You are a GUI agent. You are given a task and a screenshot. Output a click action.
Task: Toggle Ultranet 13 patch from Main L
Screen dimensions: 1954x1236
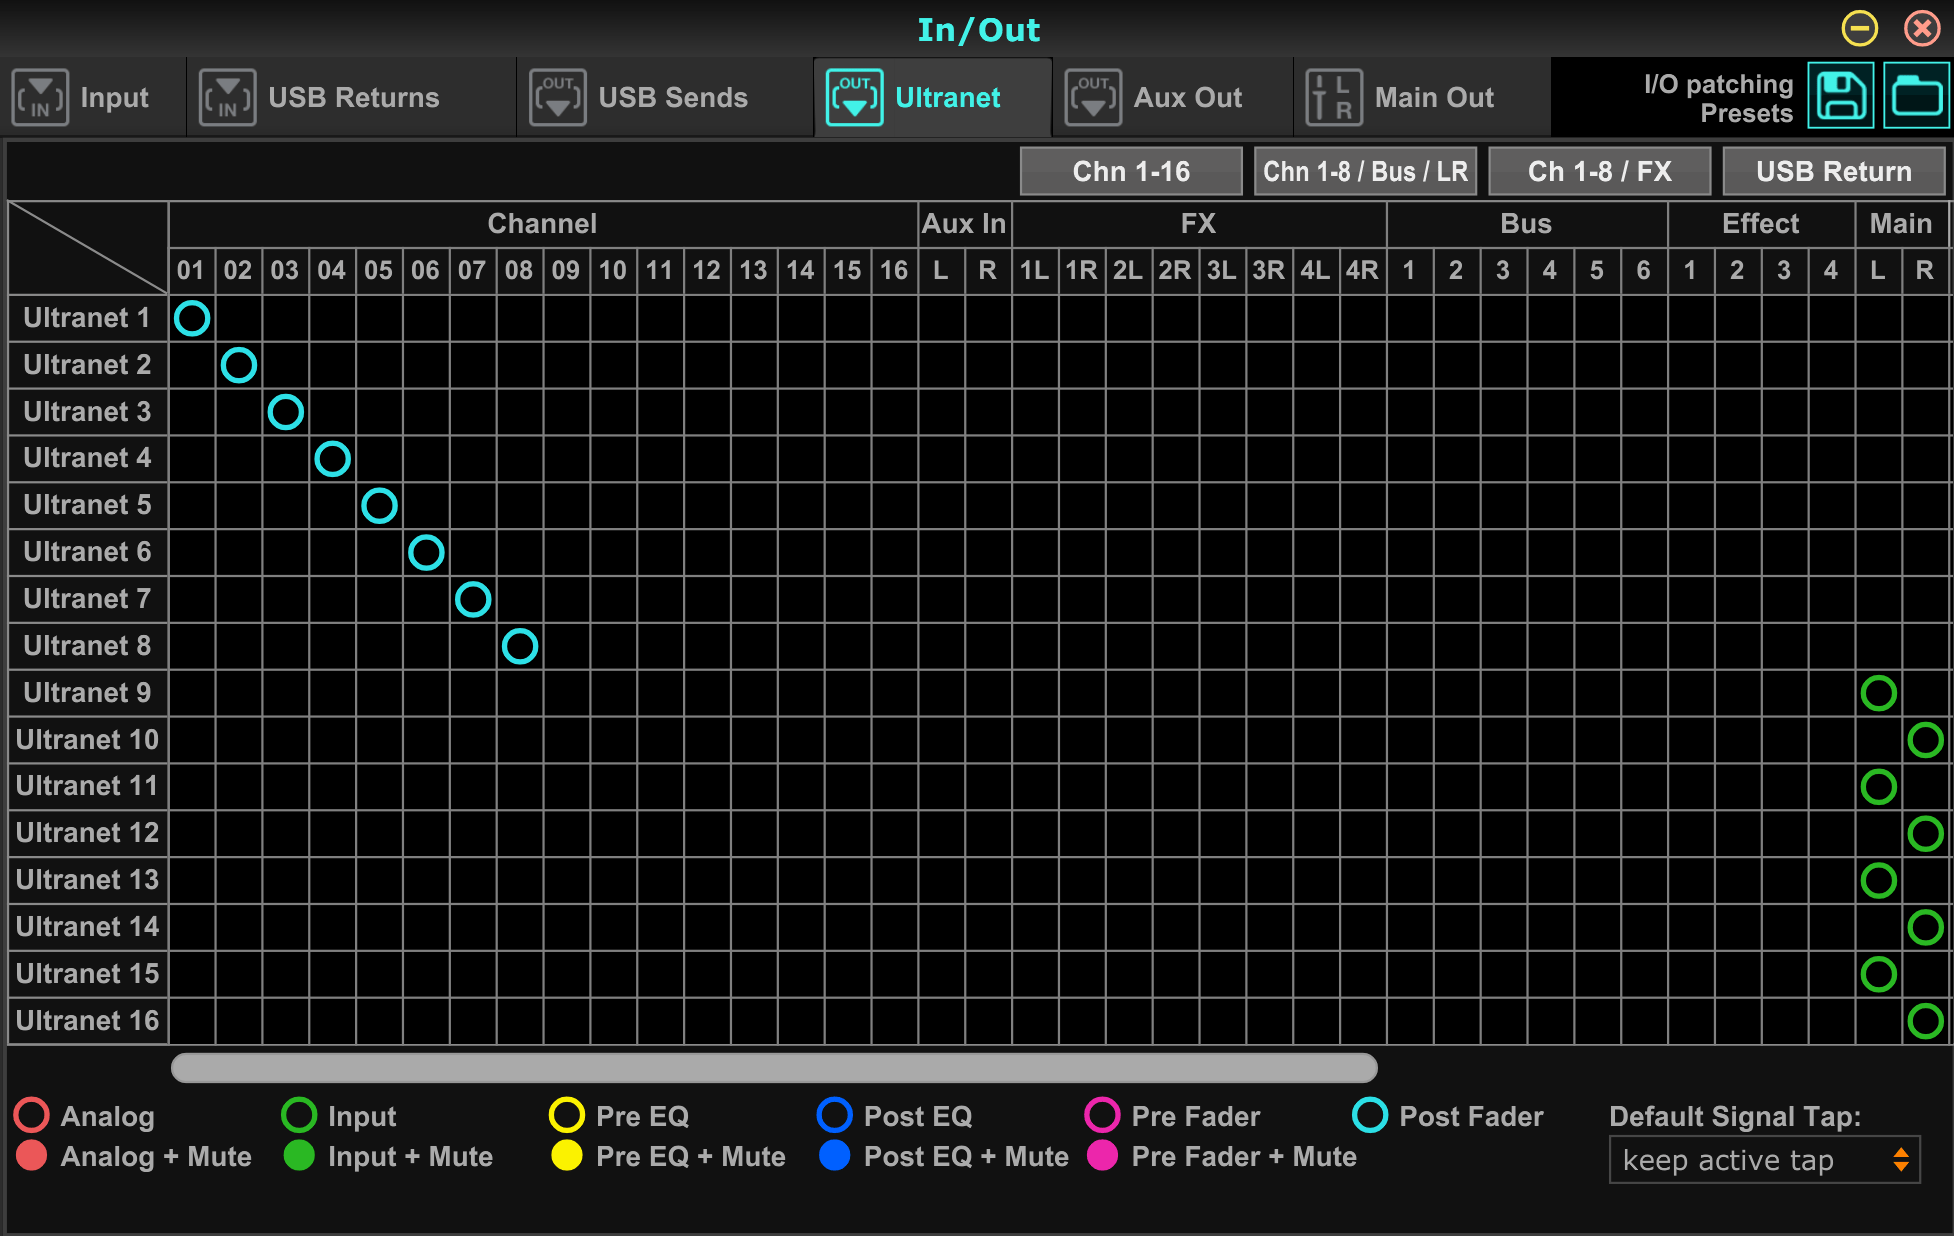point(1879,880)
